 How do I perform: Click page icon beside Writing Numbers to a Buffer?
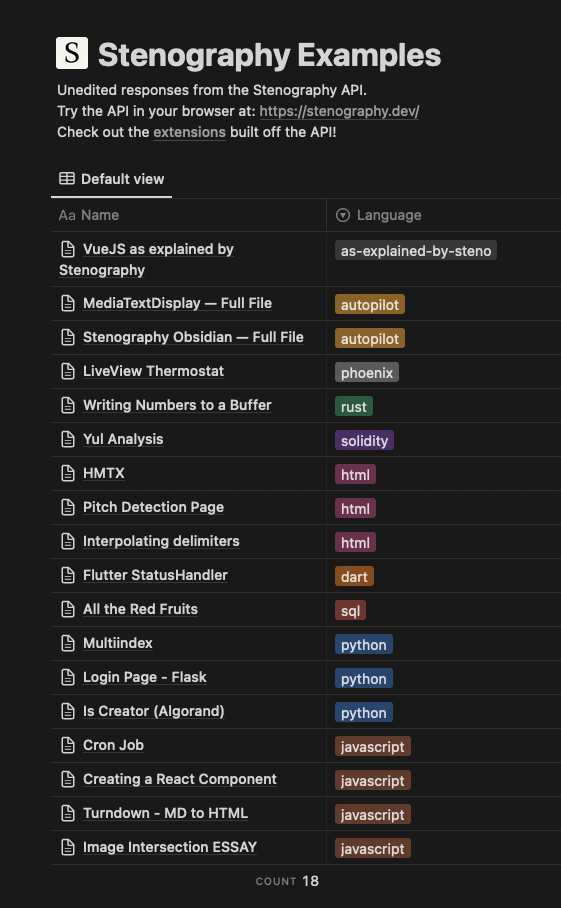(x=68, y=405)
